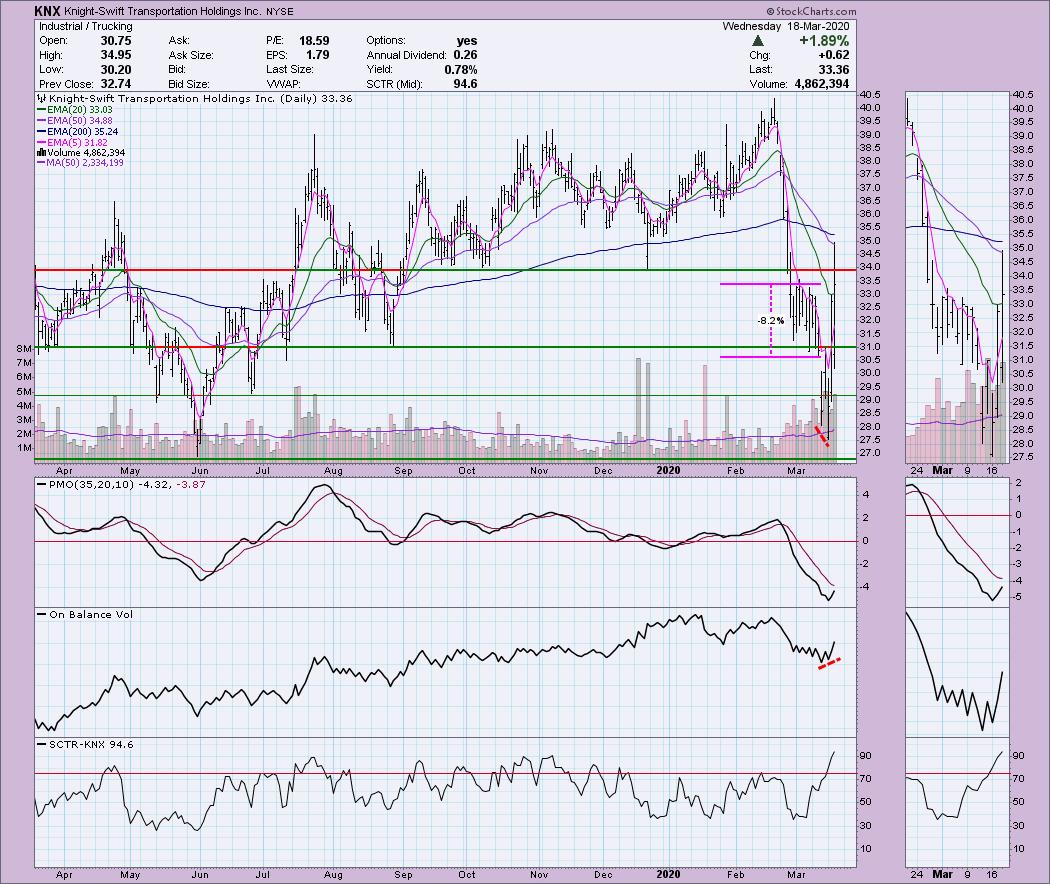Image resolution: width=1050 pixels, height=884 pixels.
Task: Click the '8M' volume axis label
Action: click(24, 348)
